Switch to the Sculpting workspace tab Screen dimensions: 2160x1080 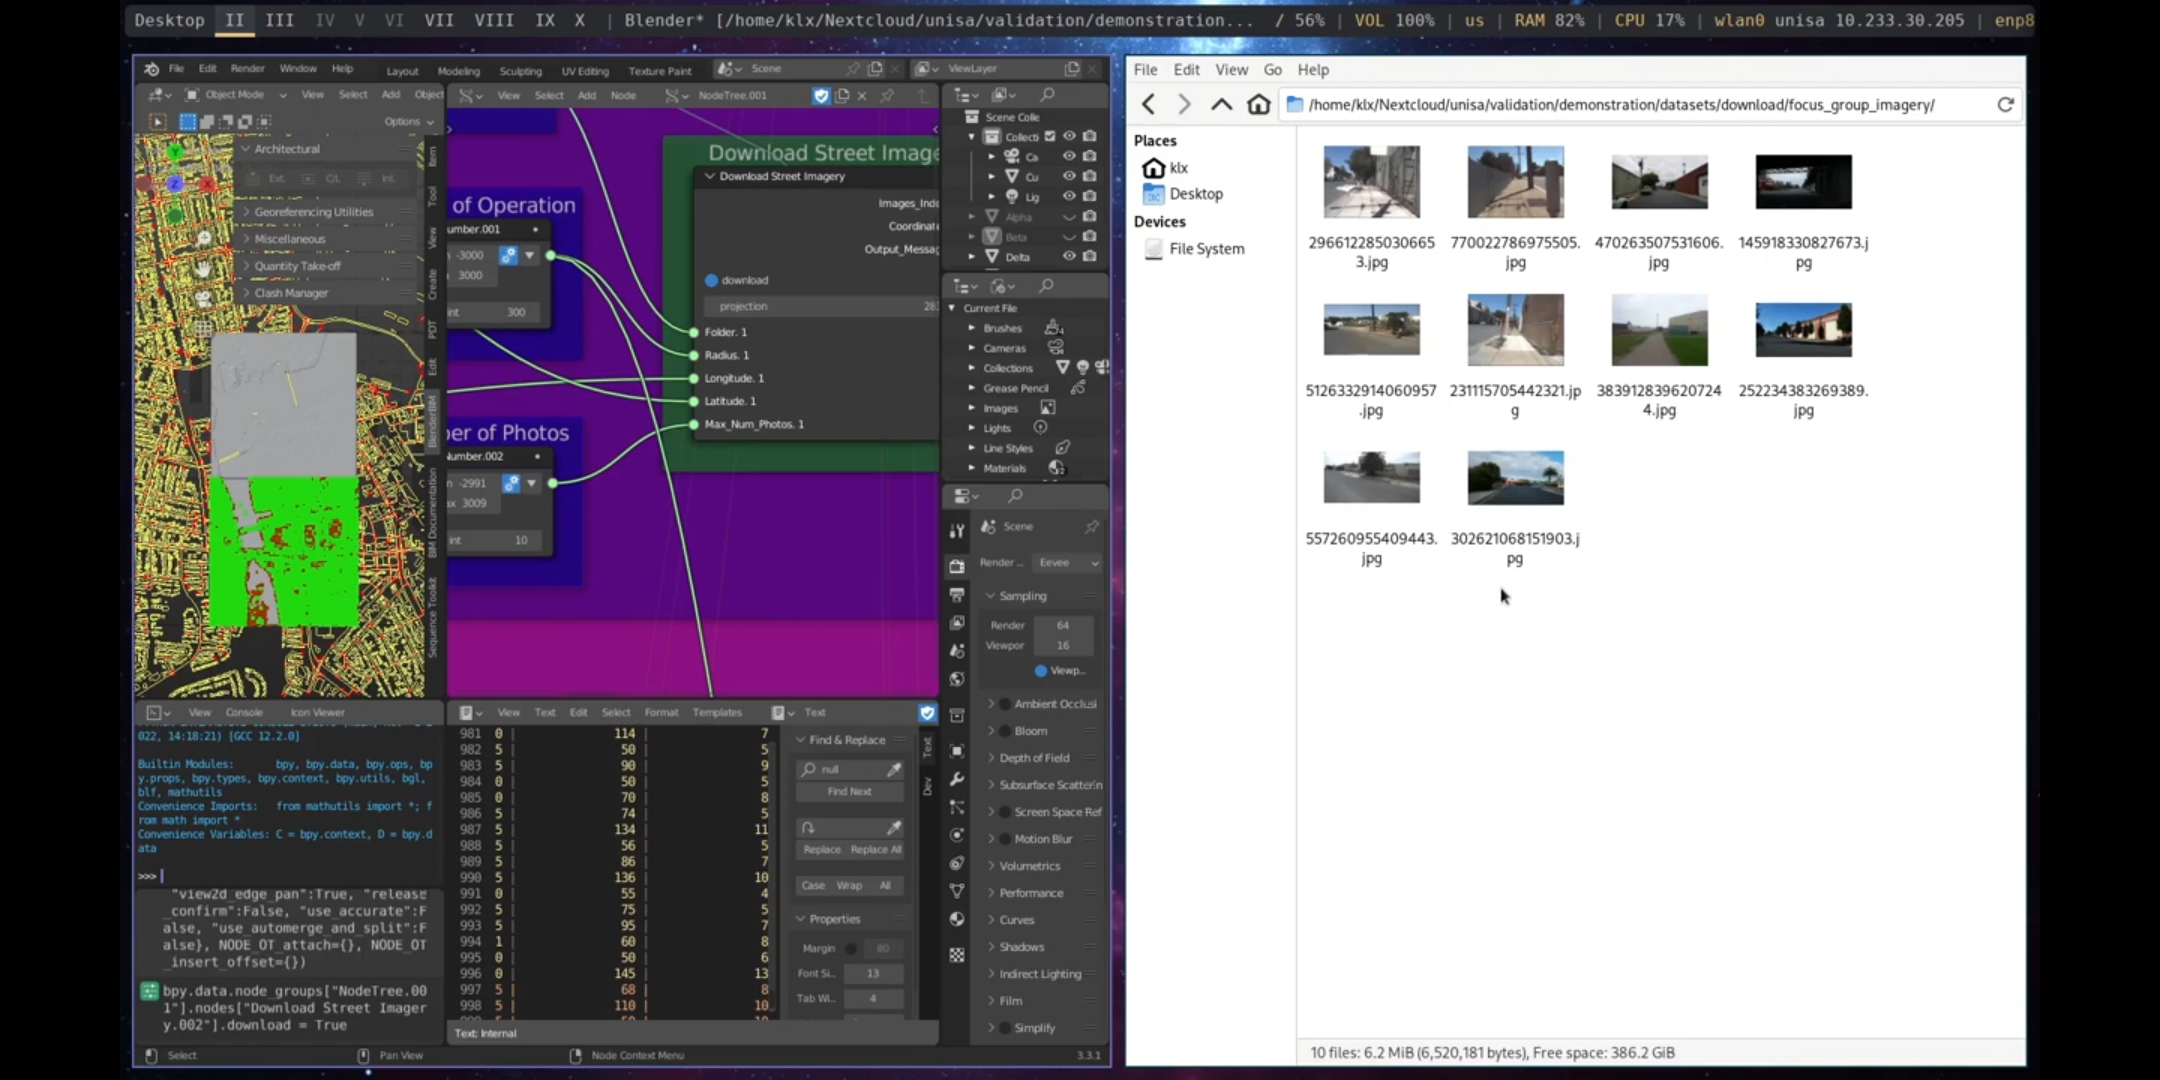coord(520,71)
